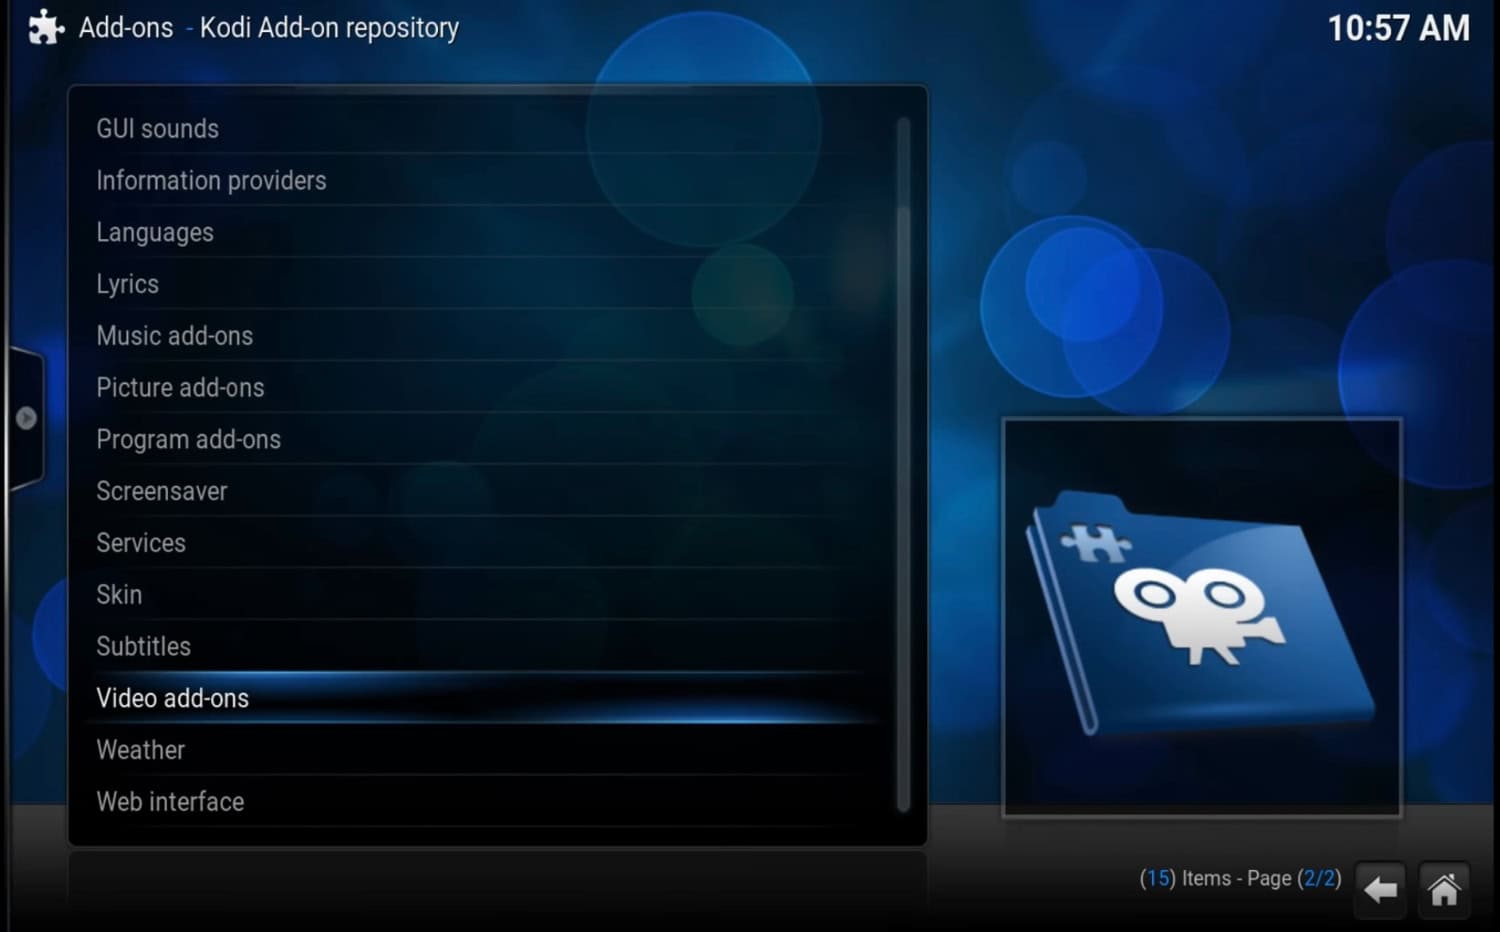Open the highlighted Video add-ons item
1500x932 pixels.
click(487, 698)
